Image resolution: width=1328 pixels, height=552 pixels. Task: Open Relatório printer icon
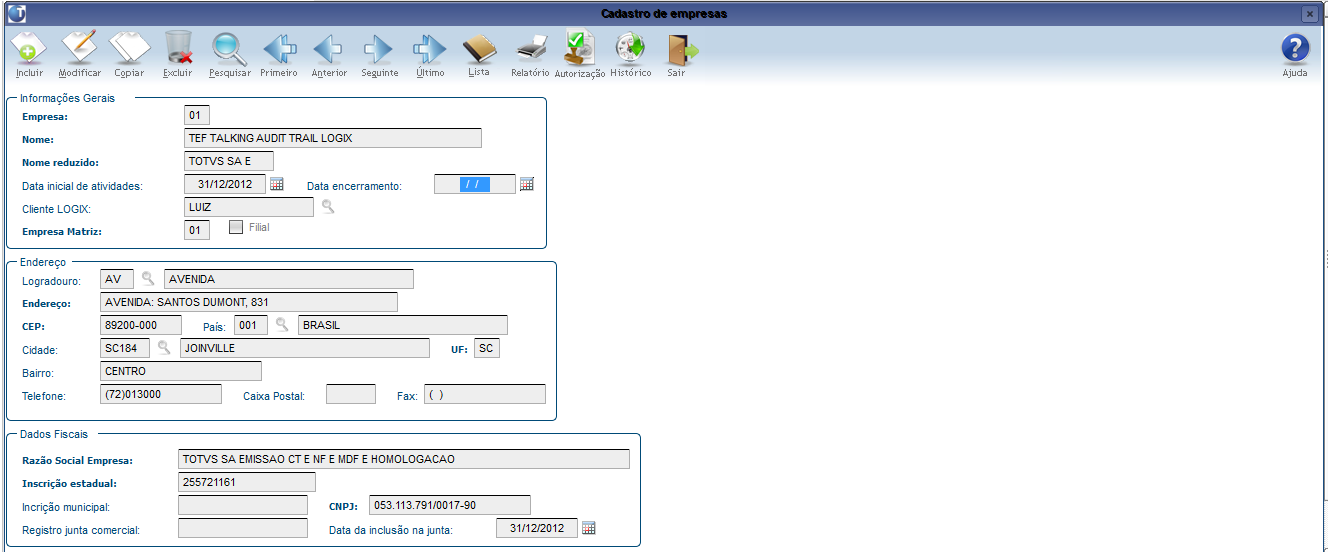pyautogui.click(x=531, y=48)
